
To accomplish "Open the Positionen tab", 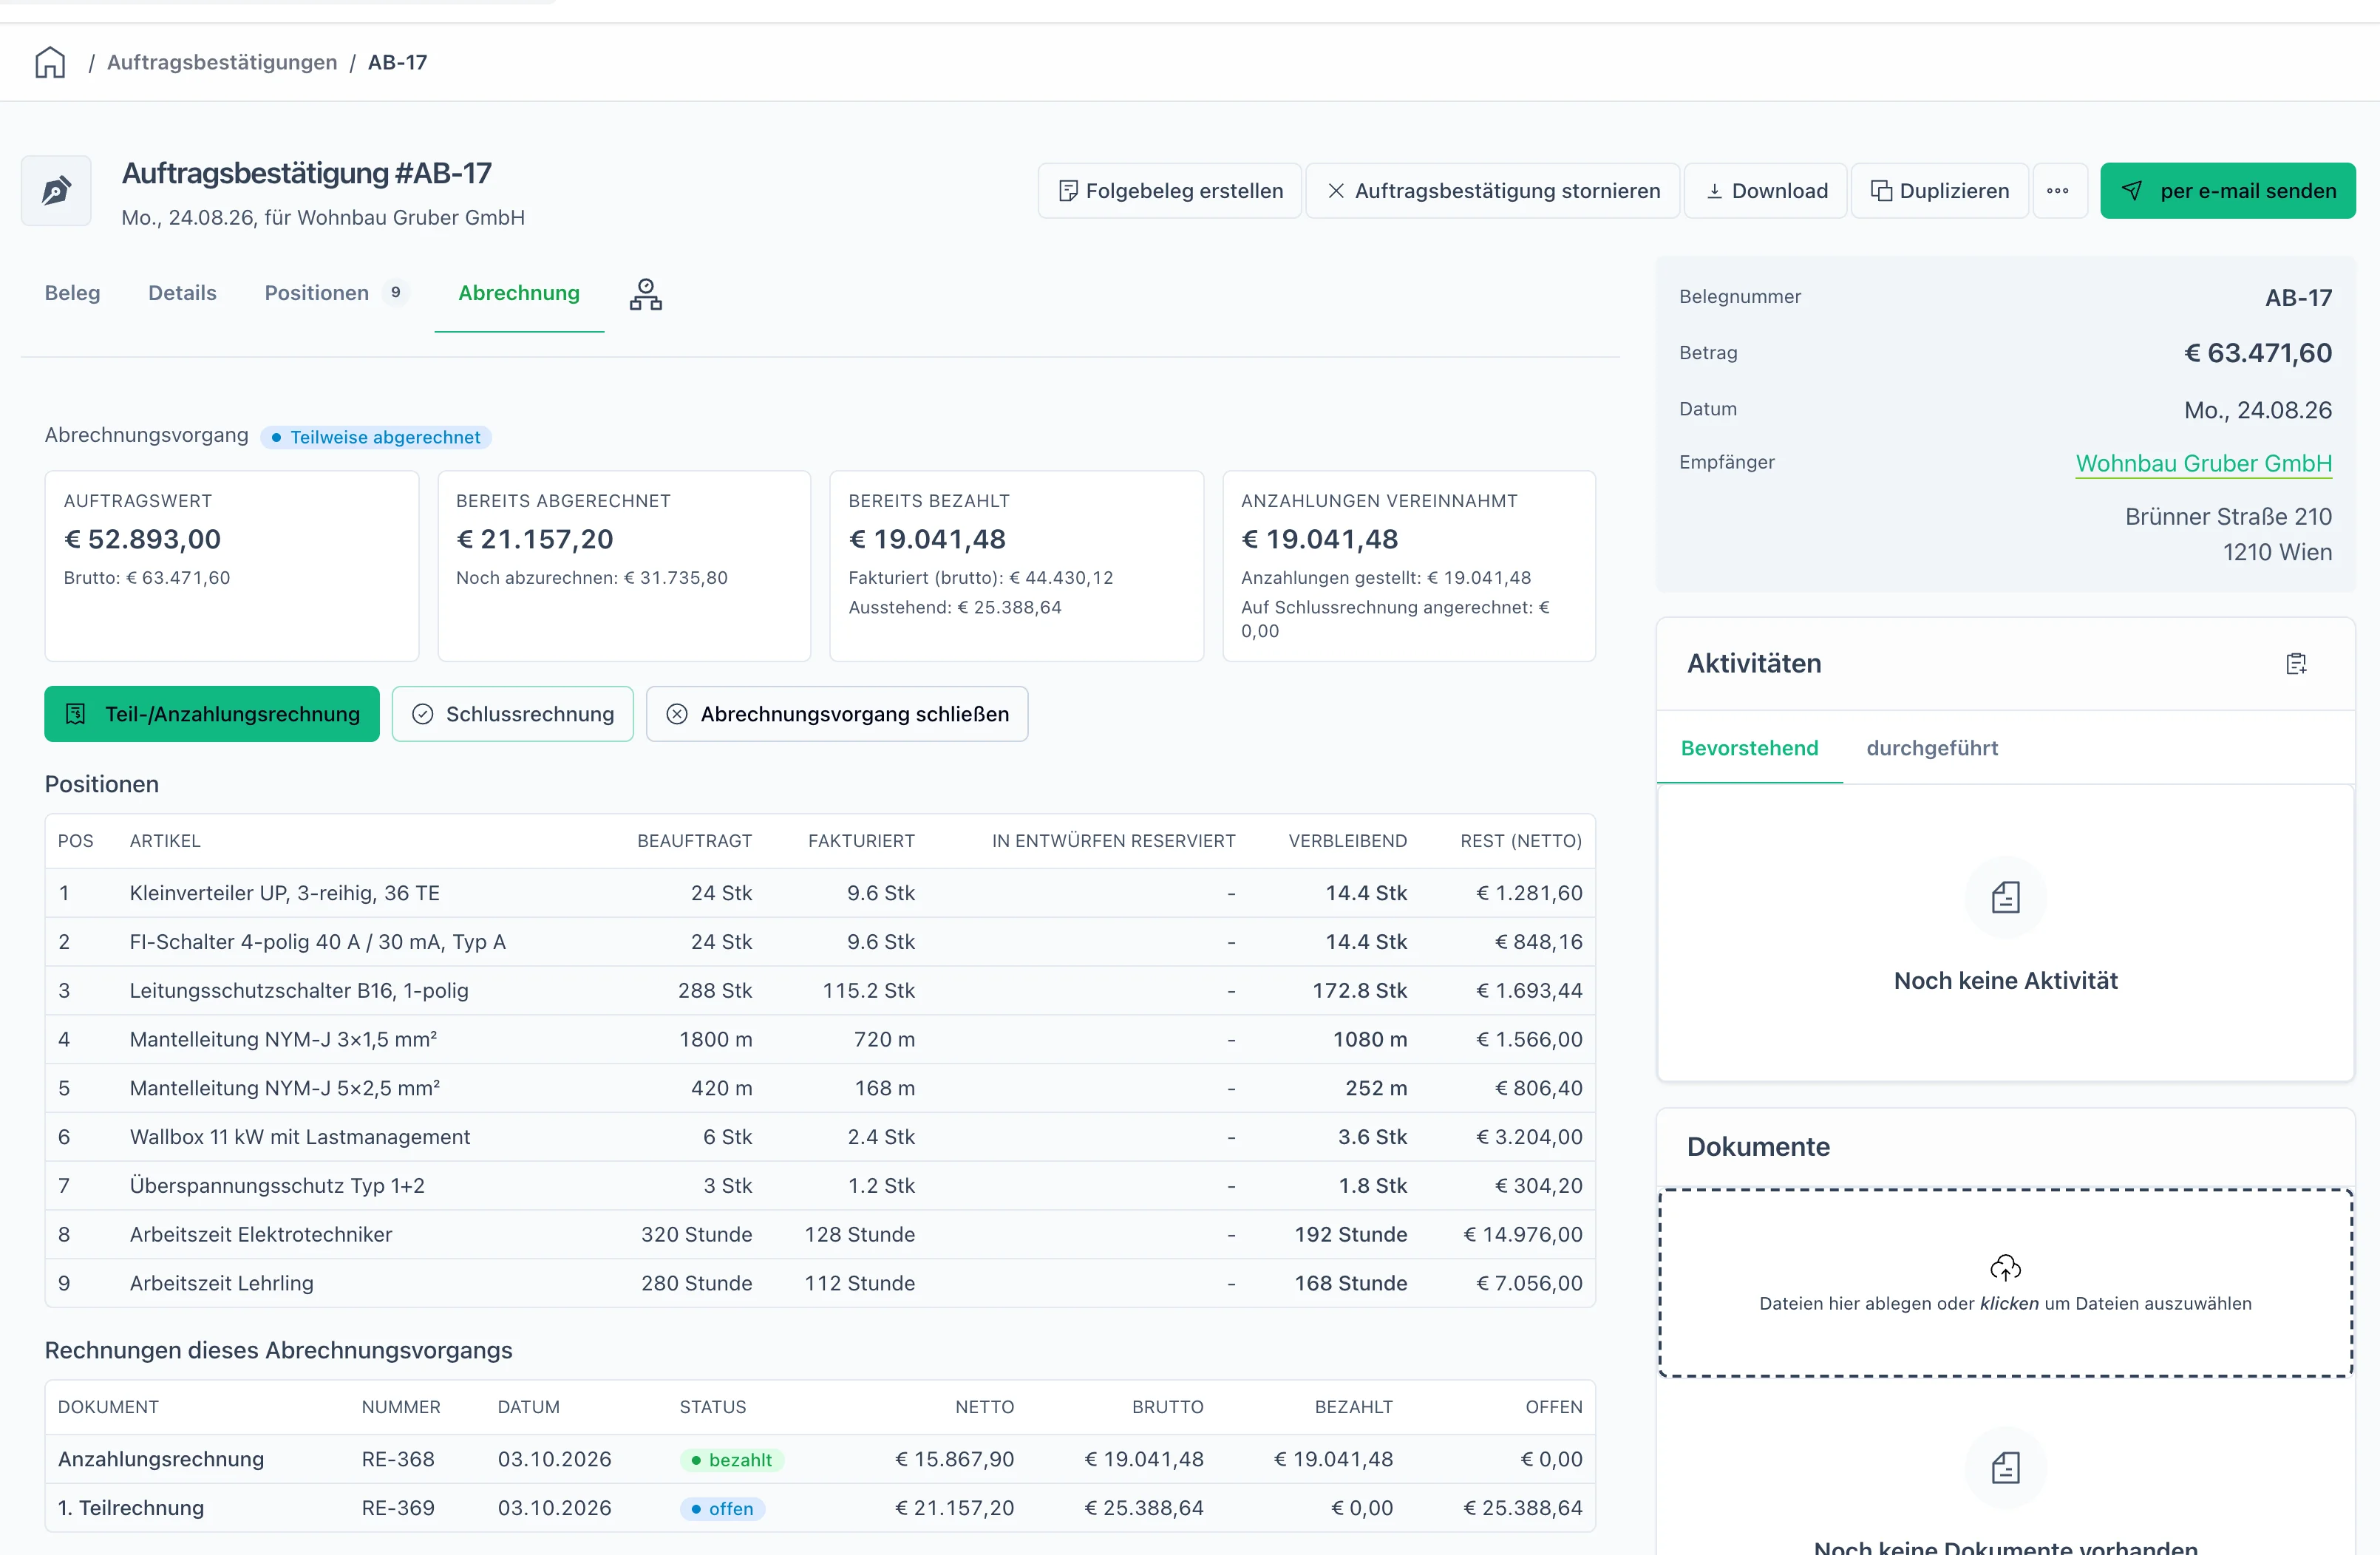I will click(336, 293).
